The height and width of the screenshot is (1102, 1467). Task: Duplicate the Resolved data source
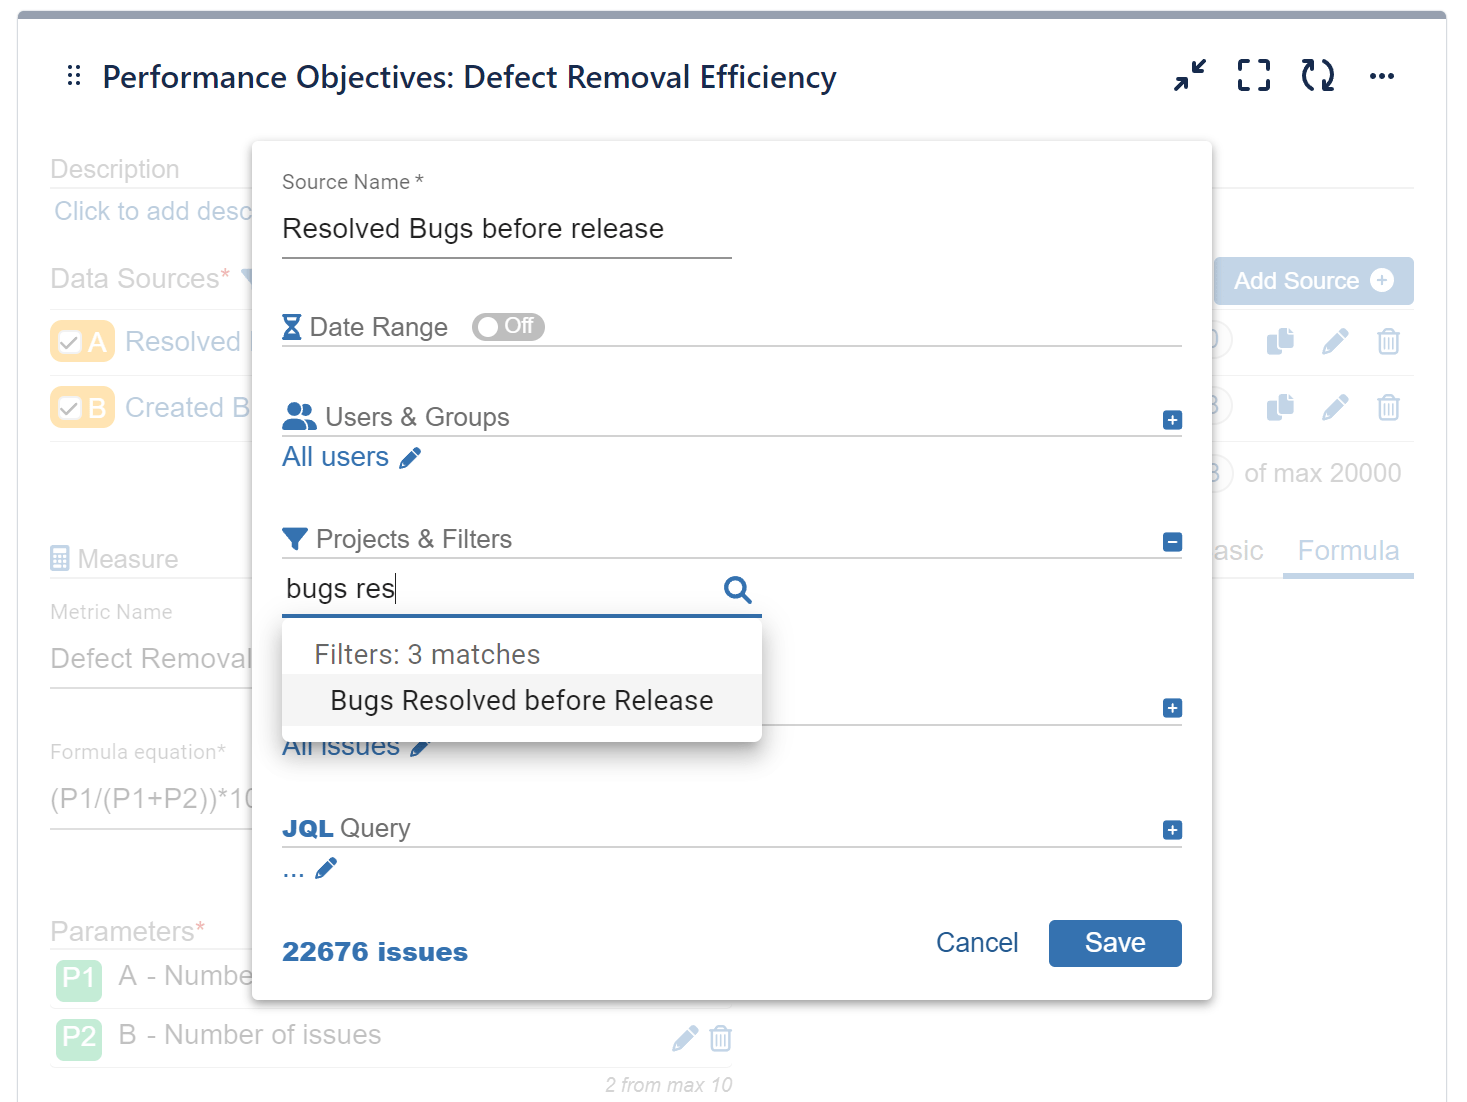(1280, 341)
